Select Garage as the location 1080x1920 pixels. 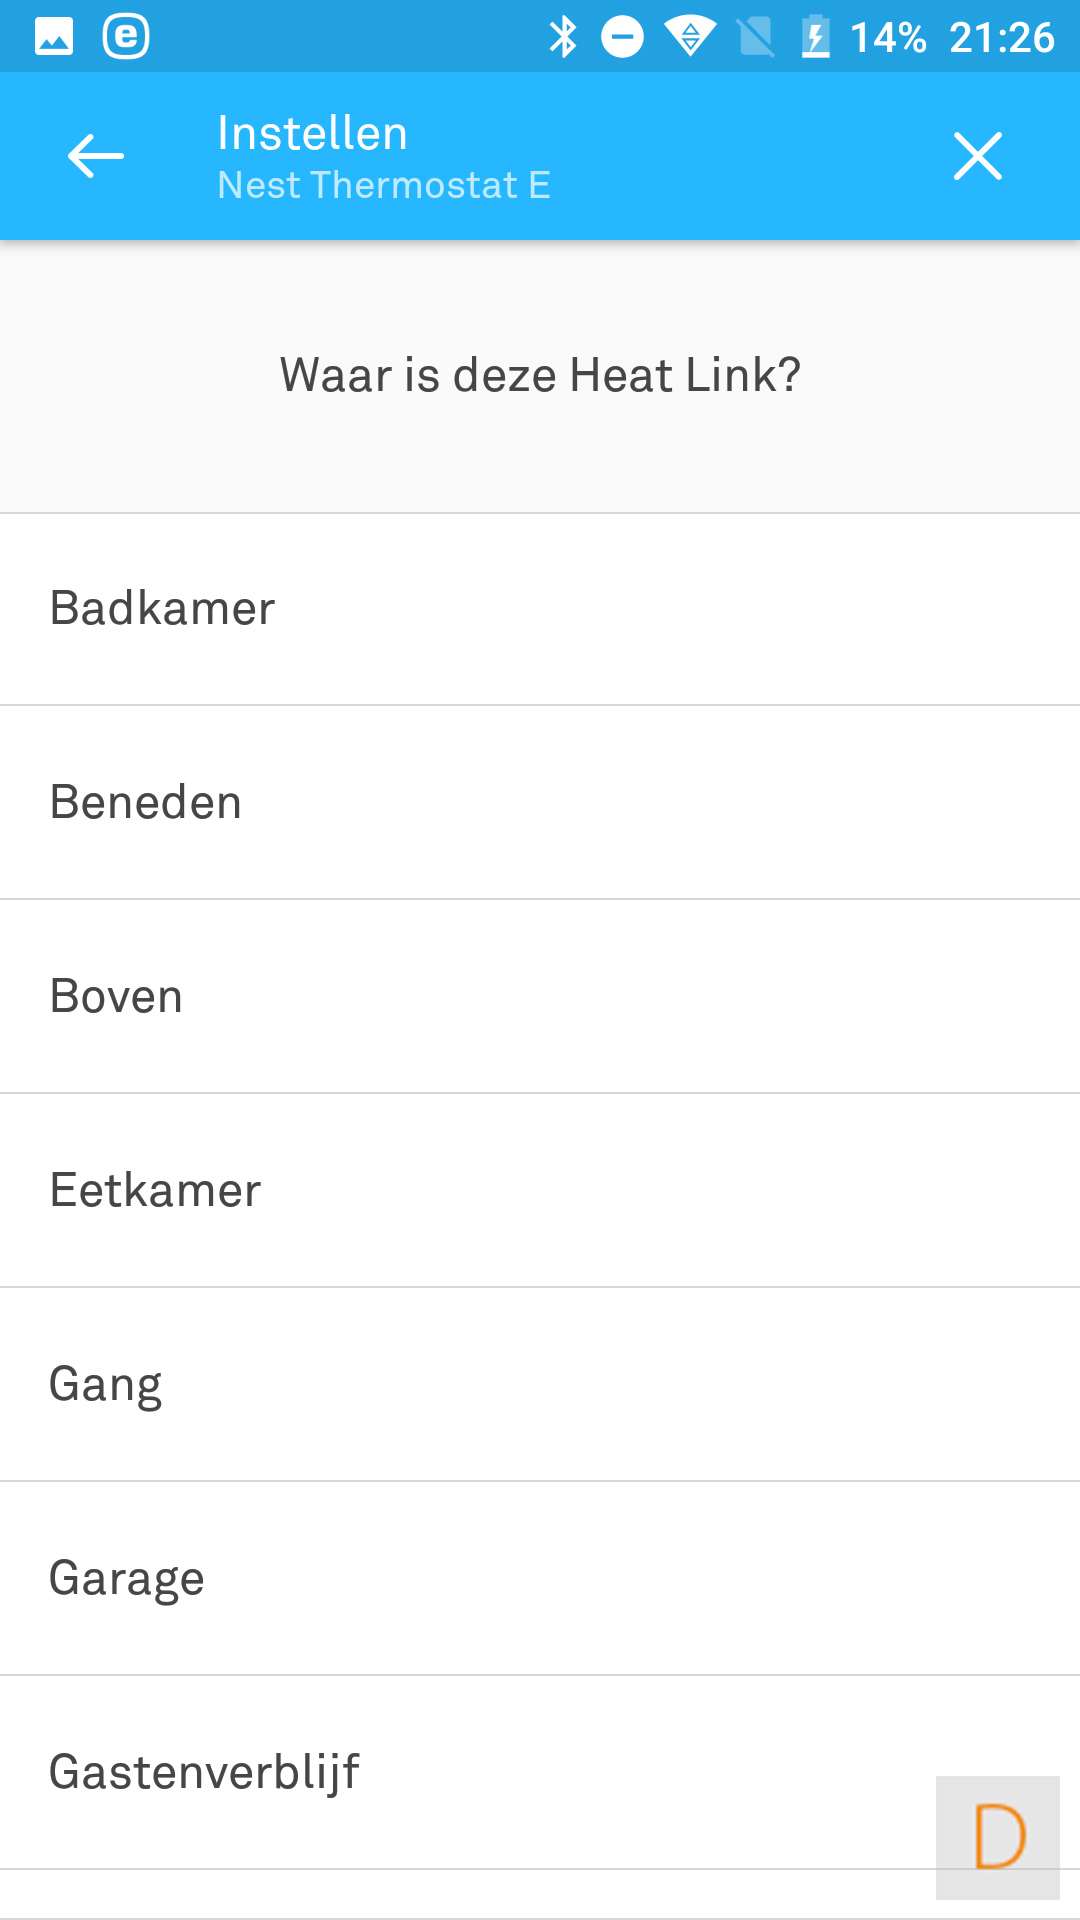coord(540,1579)
